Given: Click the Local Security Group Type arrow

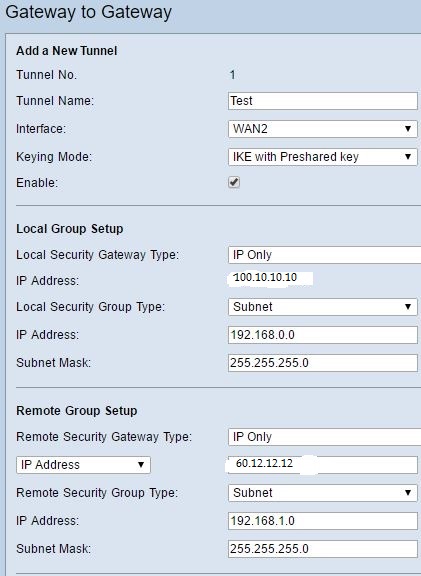Looking at the screenshot, I should pyautogui.click(x=408, y=307).
